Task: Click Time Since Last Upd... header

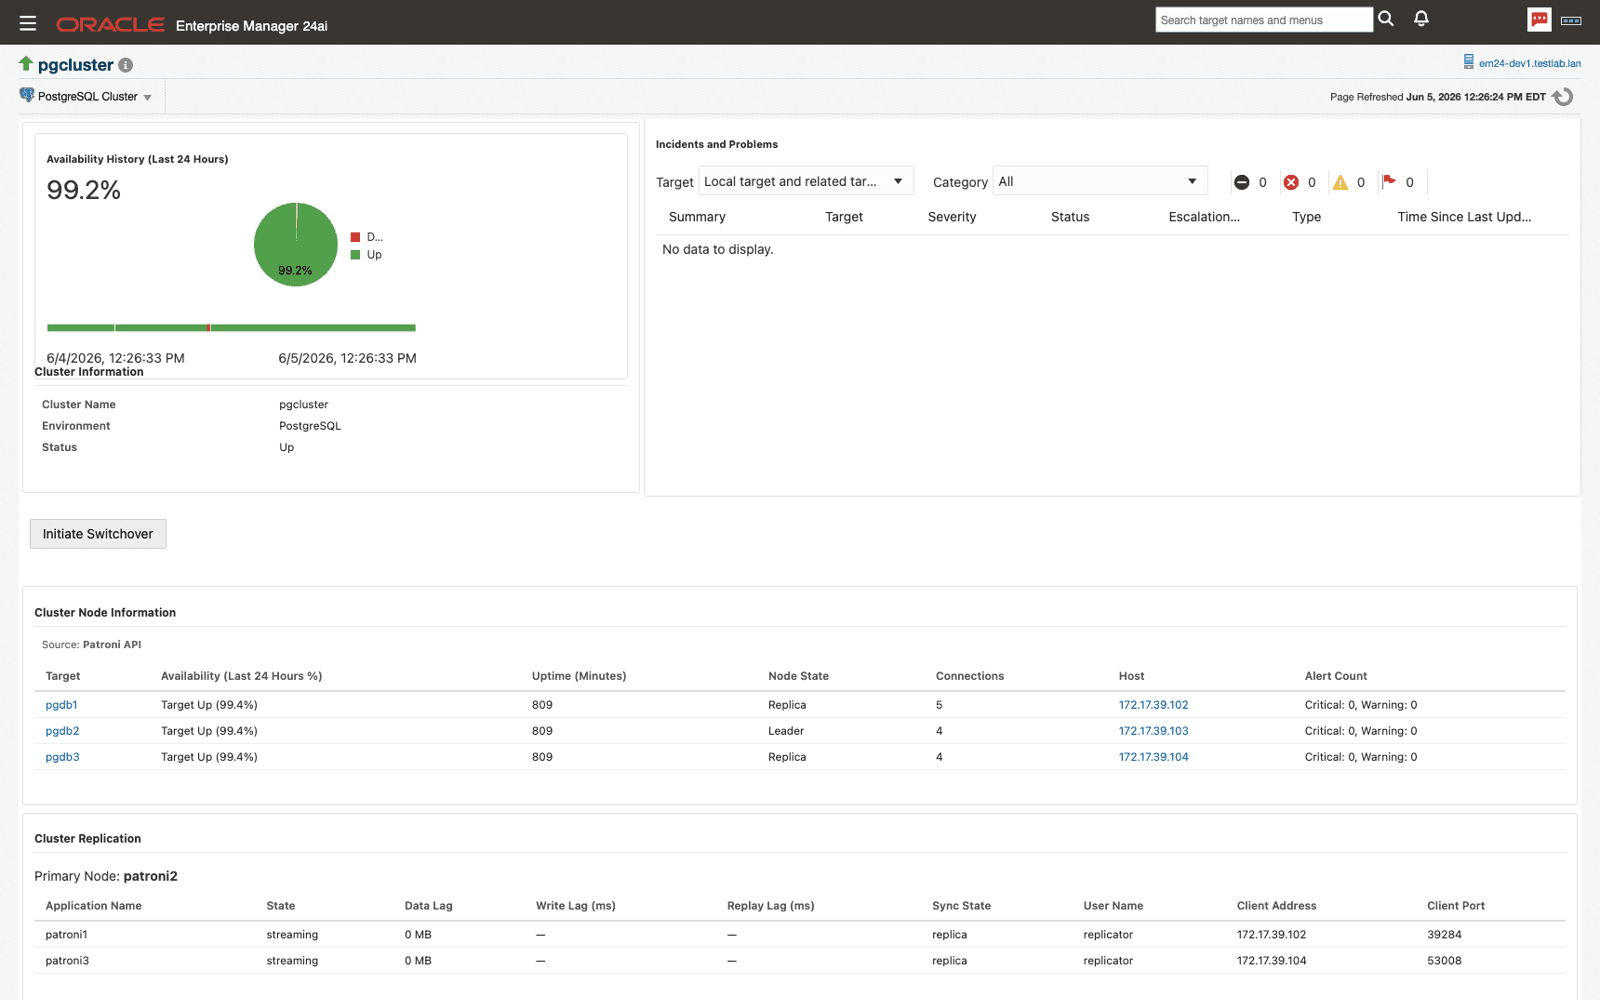Action: pos(1464,217)
